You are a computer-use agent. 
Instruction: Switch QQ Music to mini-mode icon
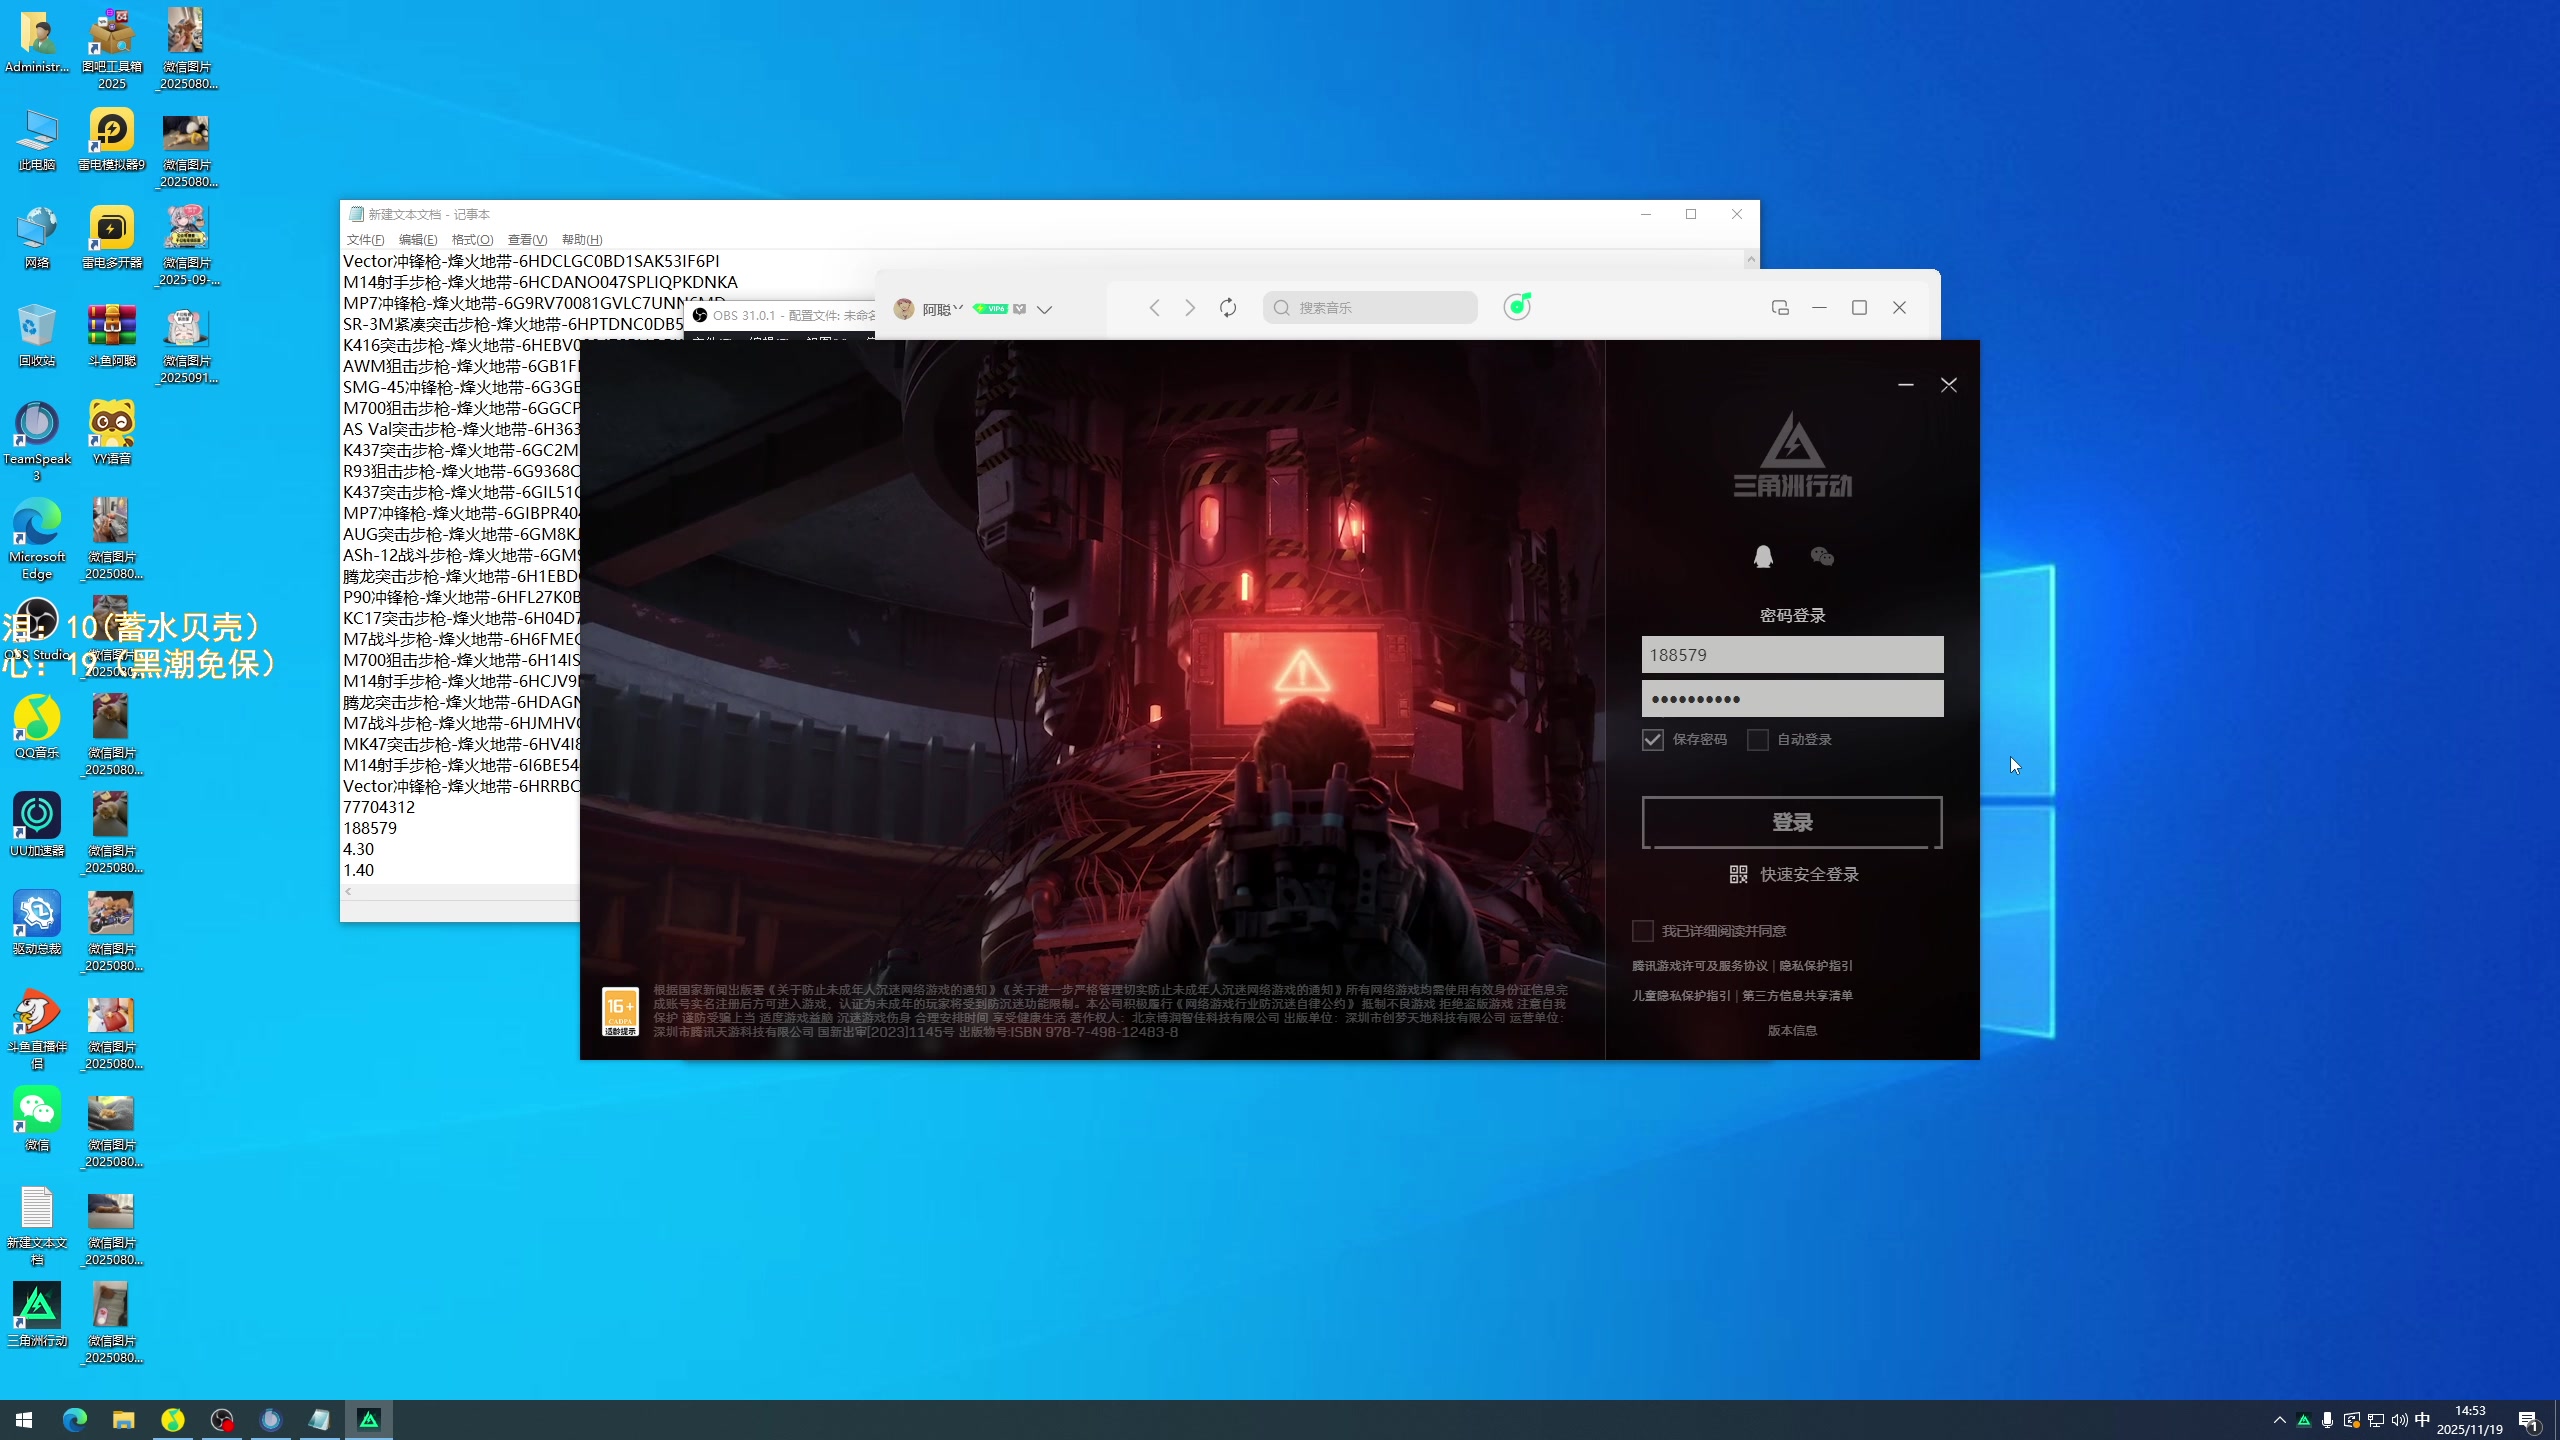(x=1780, y=308)
